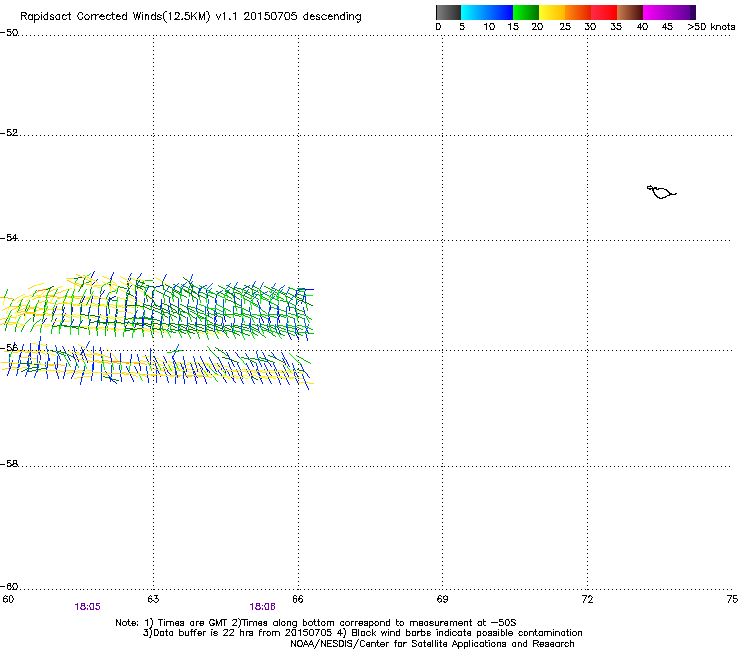Click the cyan-blue 5-15 knots color band
Viewport: 740px width, 650px height.
pos(487,12)
